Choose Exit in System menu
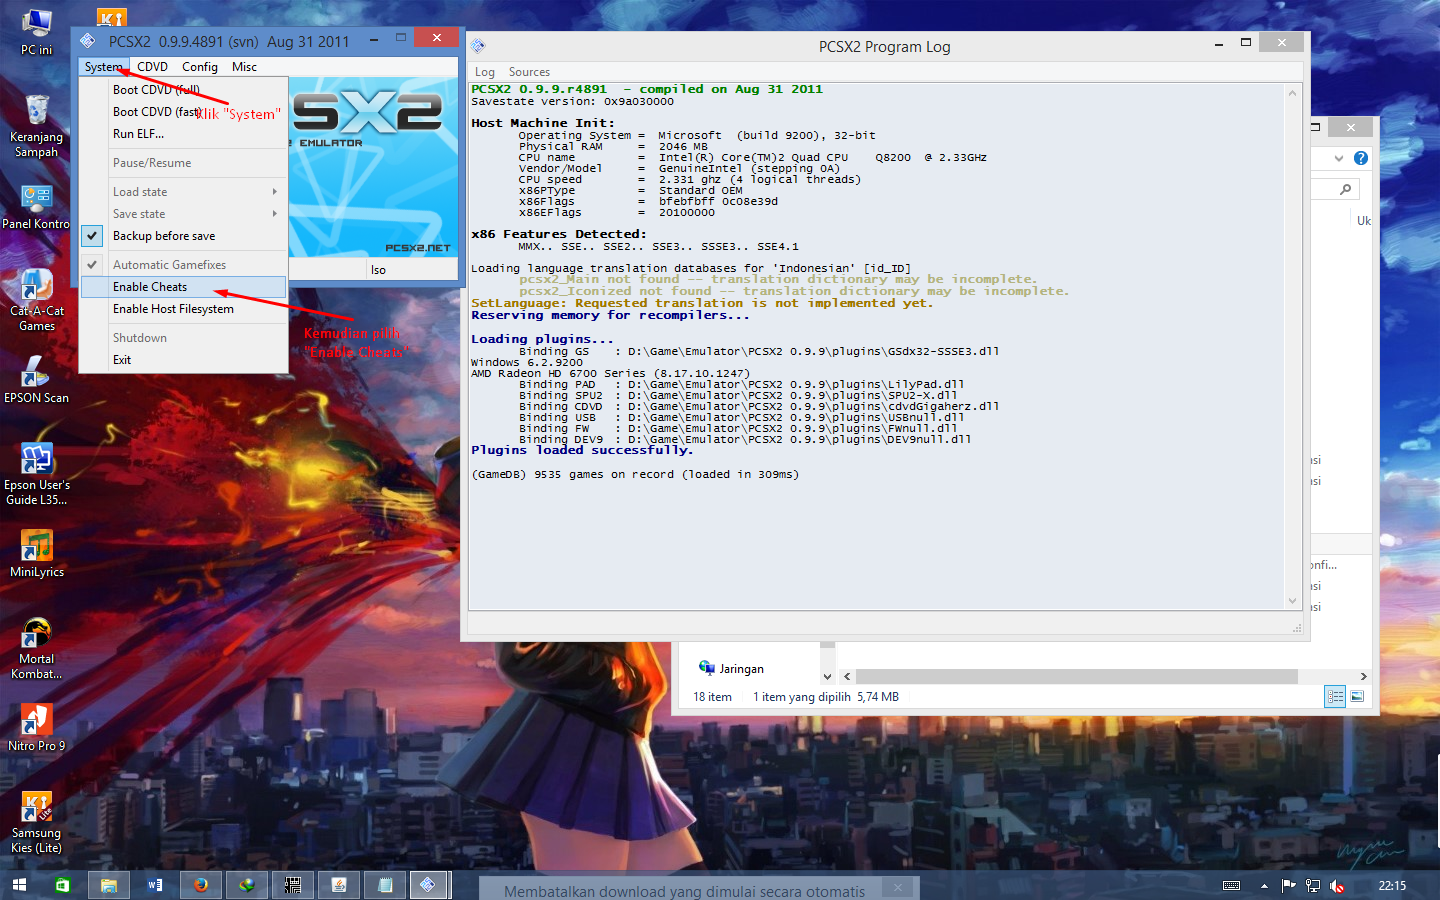 [183, 360]
